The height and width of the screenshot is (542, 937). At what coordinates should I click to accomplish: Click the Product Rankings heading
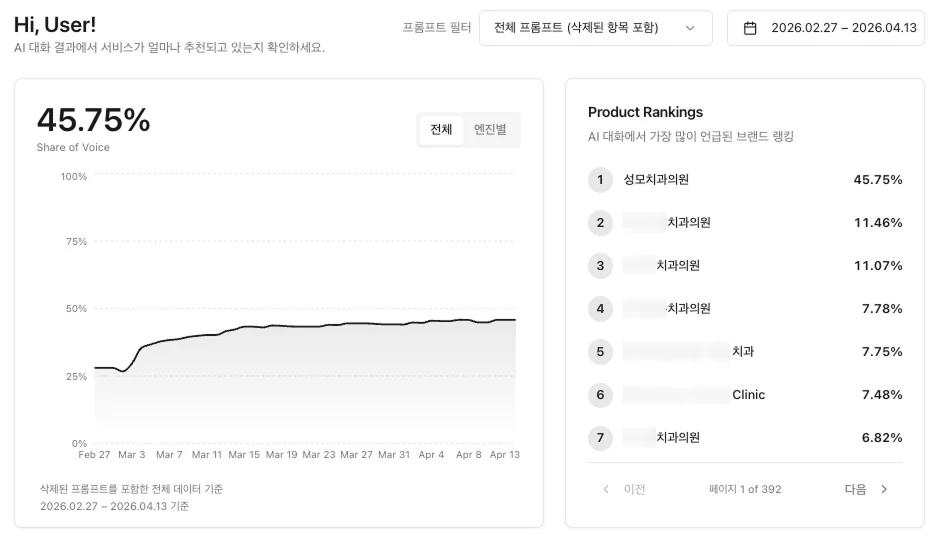pos(645,112)
